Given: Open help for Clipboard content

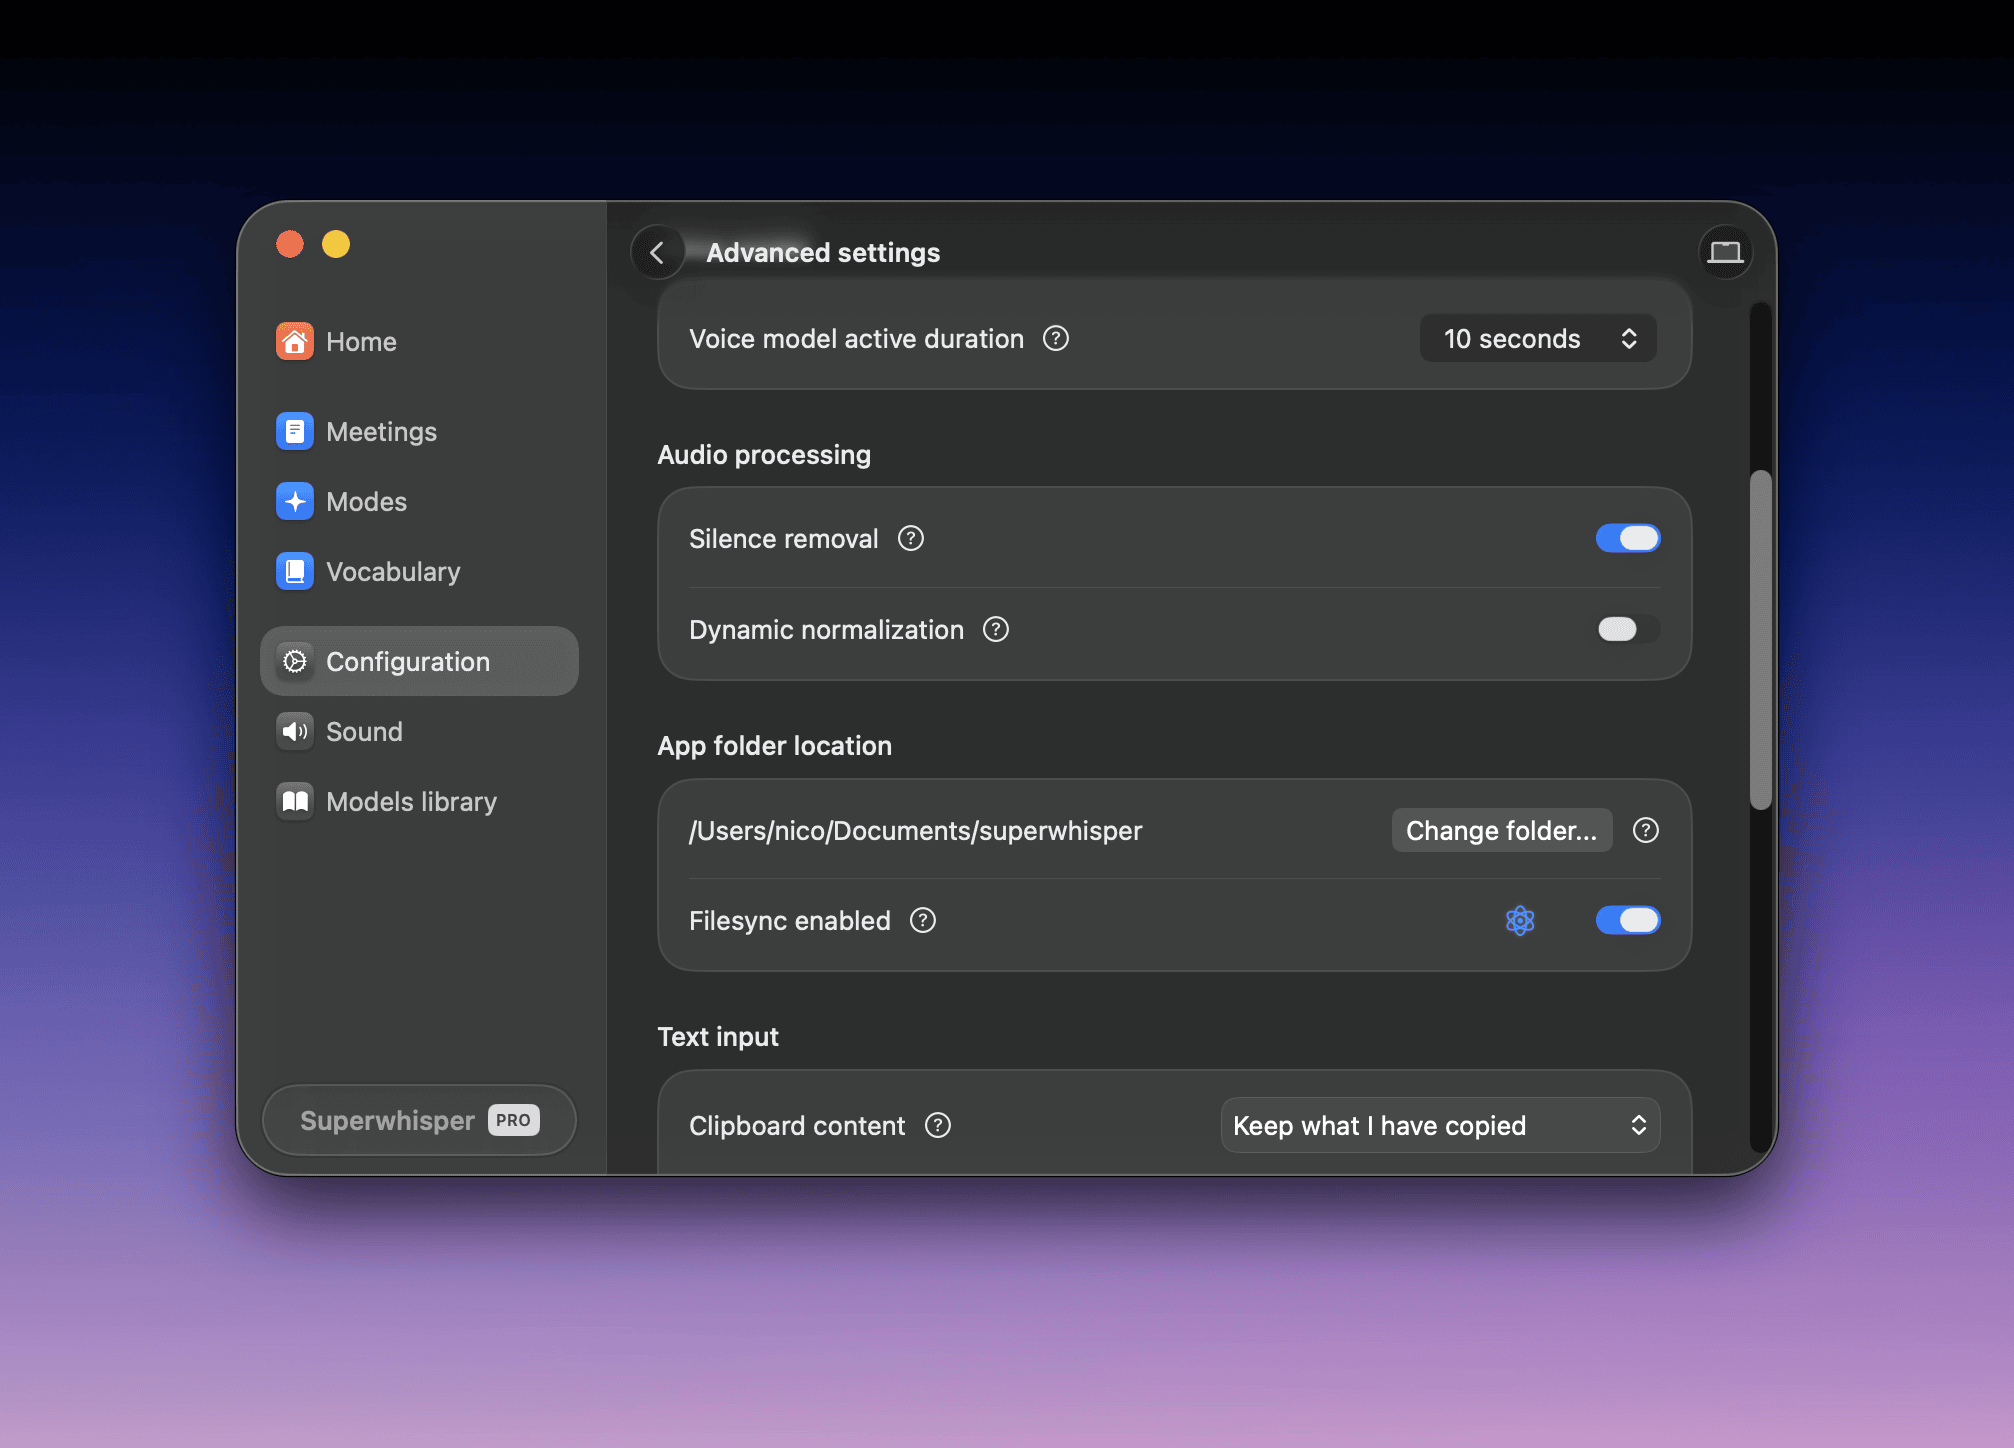Looking at the screenshot, I should [x=938, y=1125].
